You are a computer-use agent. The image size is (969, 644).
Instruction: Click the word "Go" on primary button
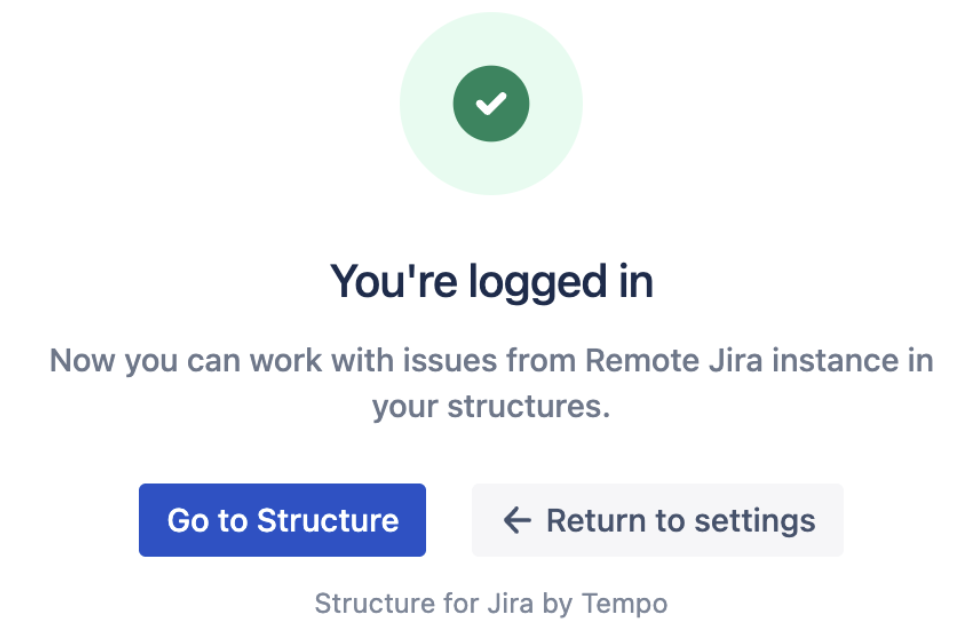[188, 520]
